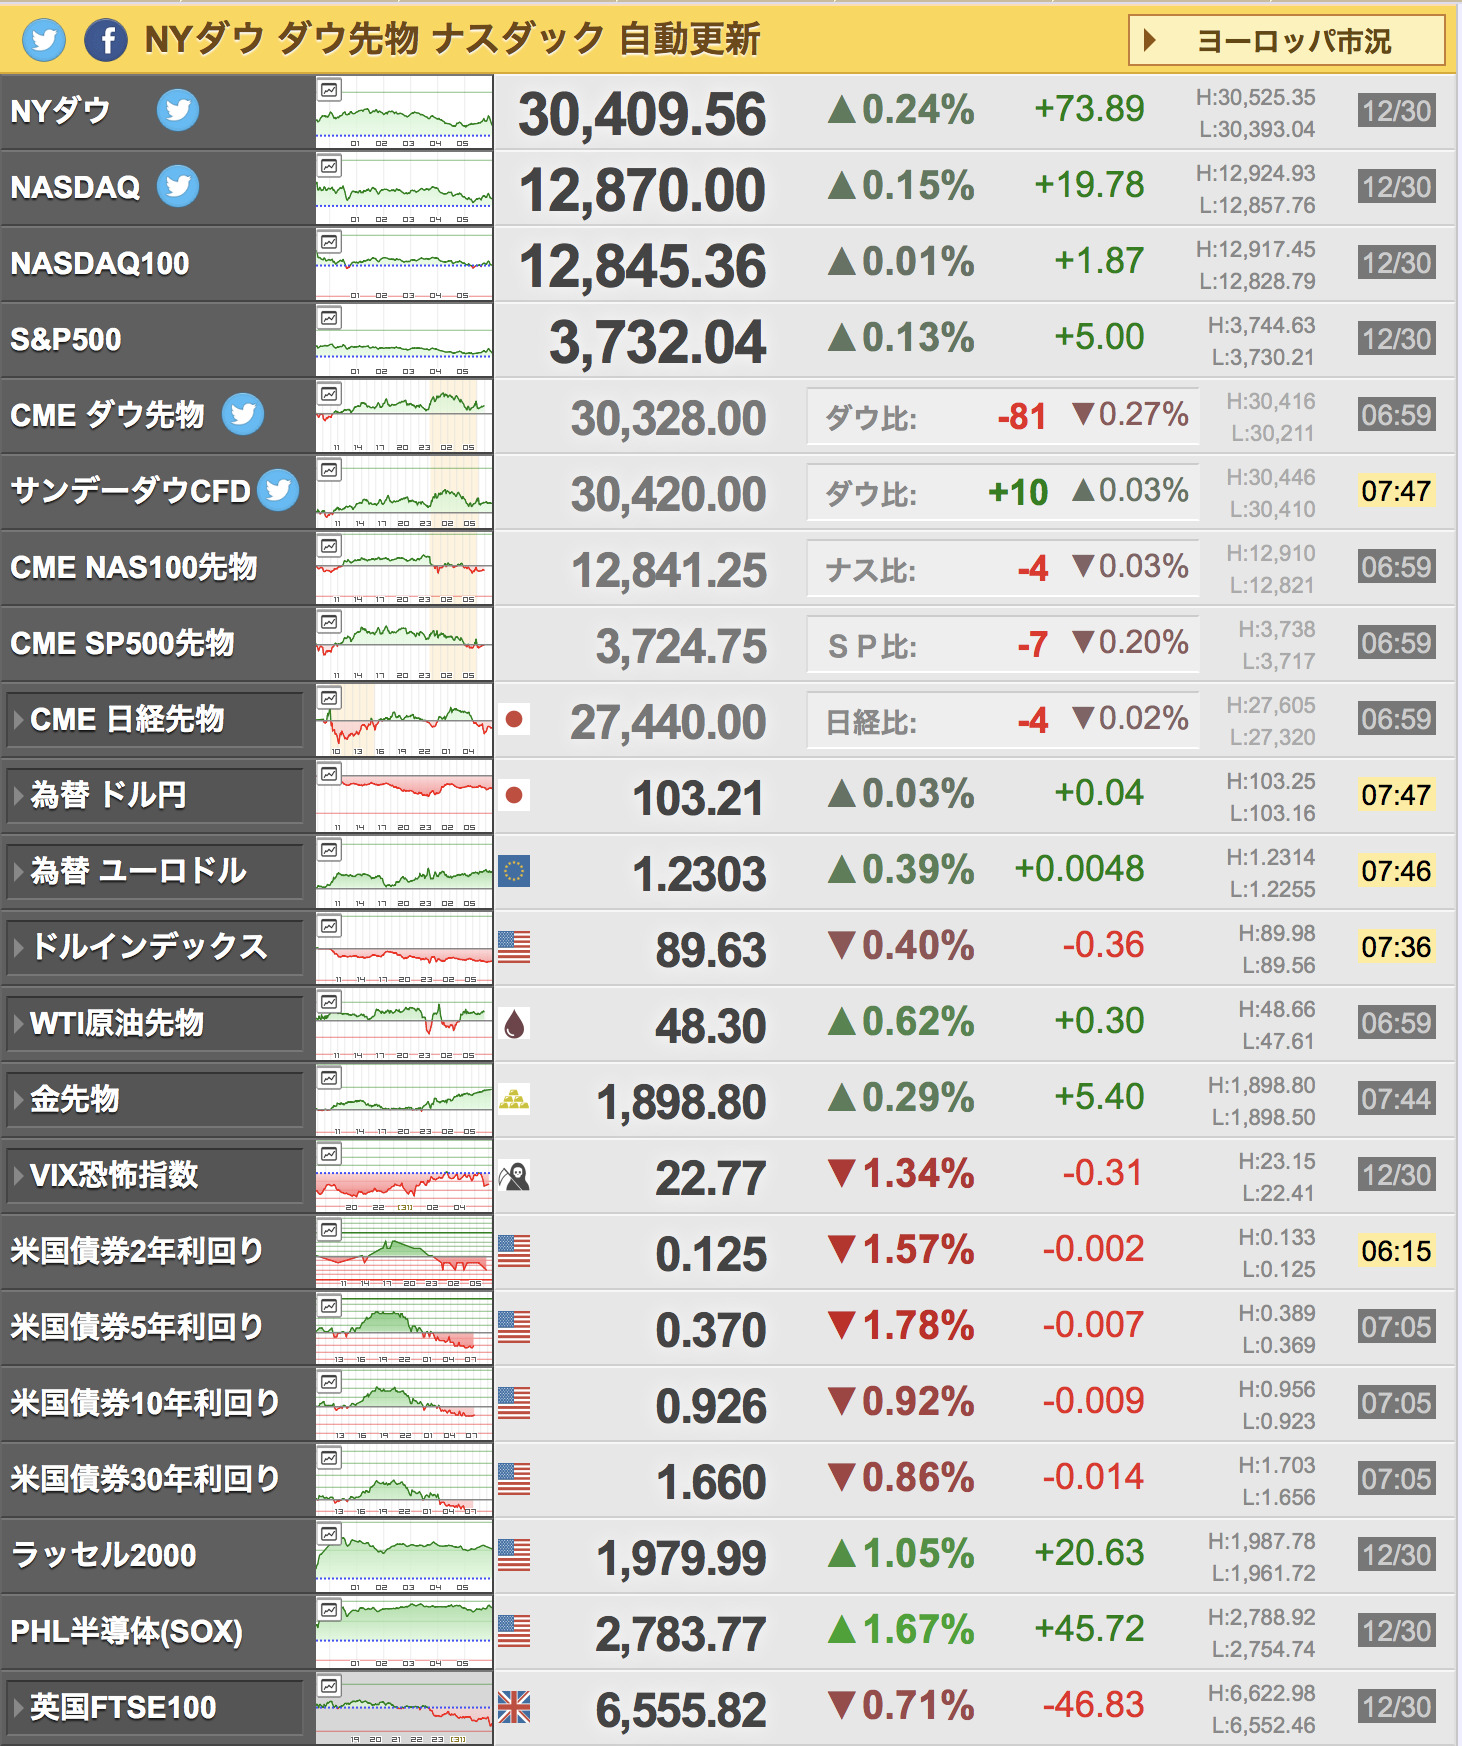Expand the WTI原油先物 section

tap(154, 1023)
